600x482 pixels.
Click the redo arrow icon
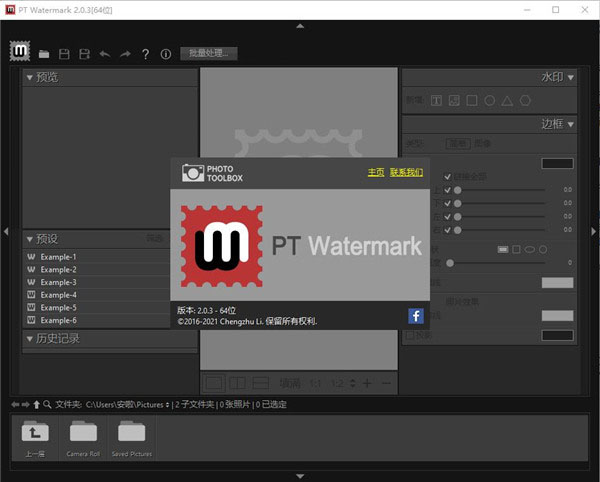click(x=125, y=53)
